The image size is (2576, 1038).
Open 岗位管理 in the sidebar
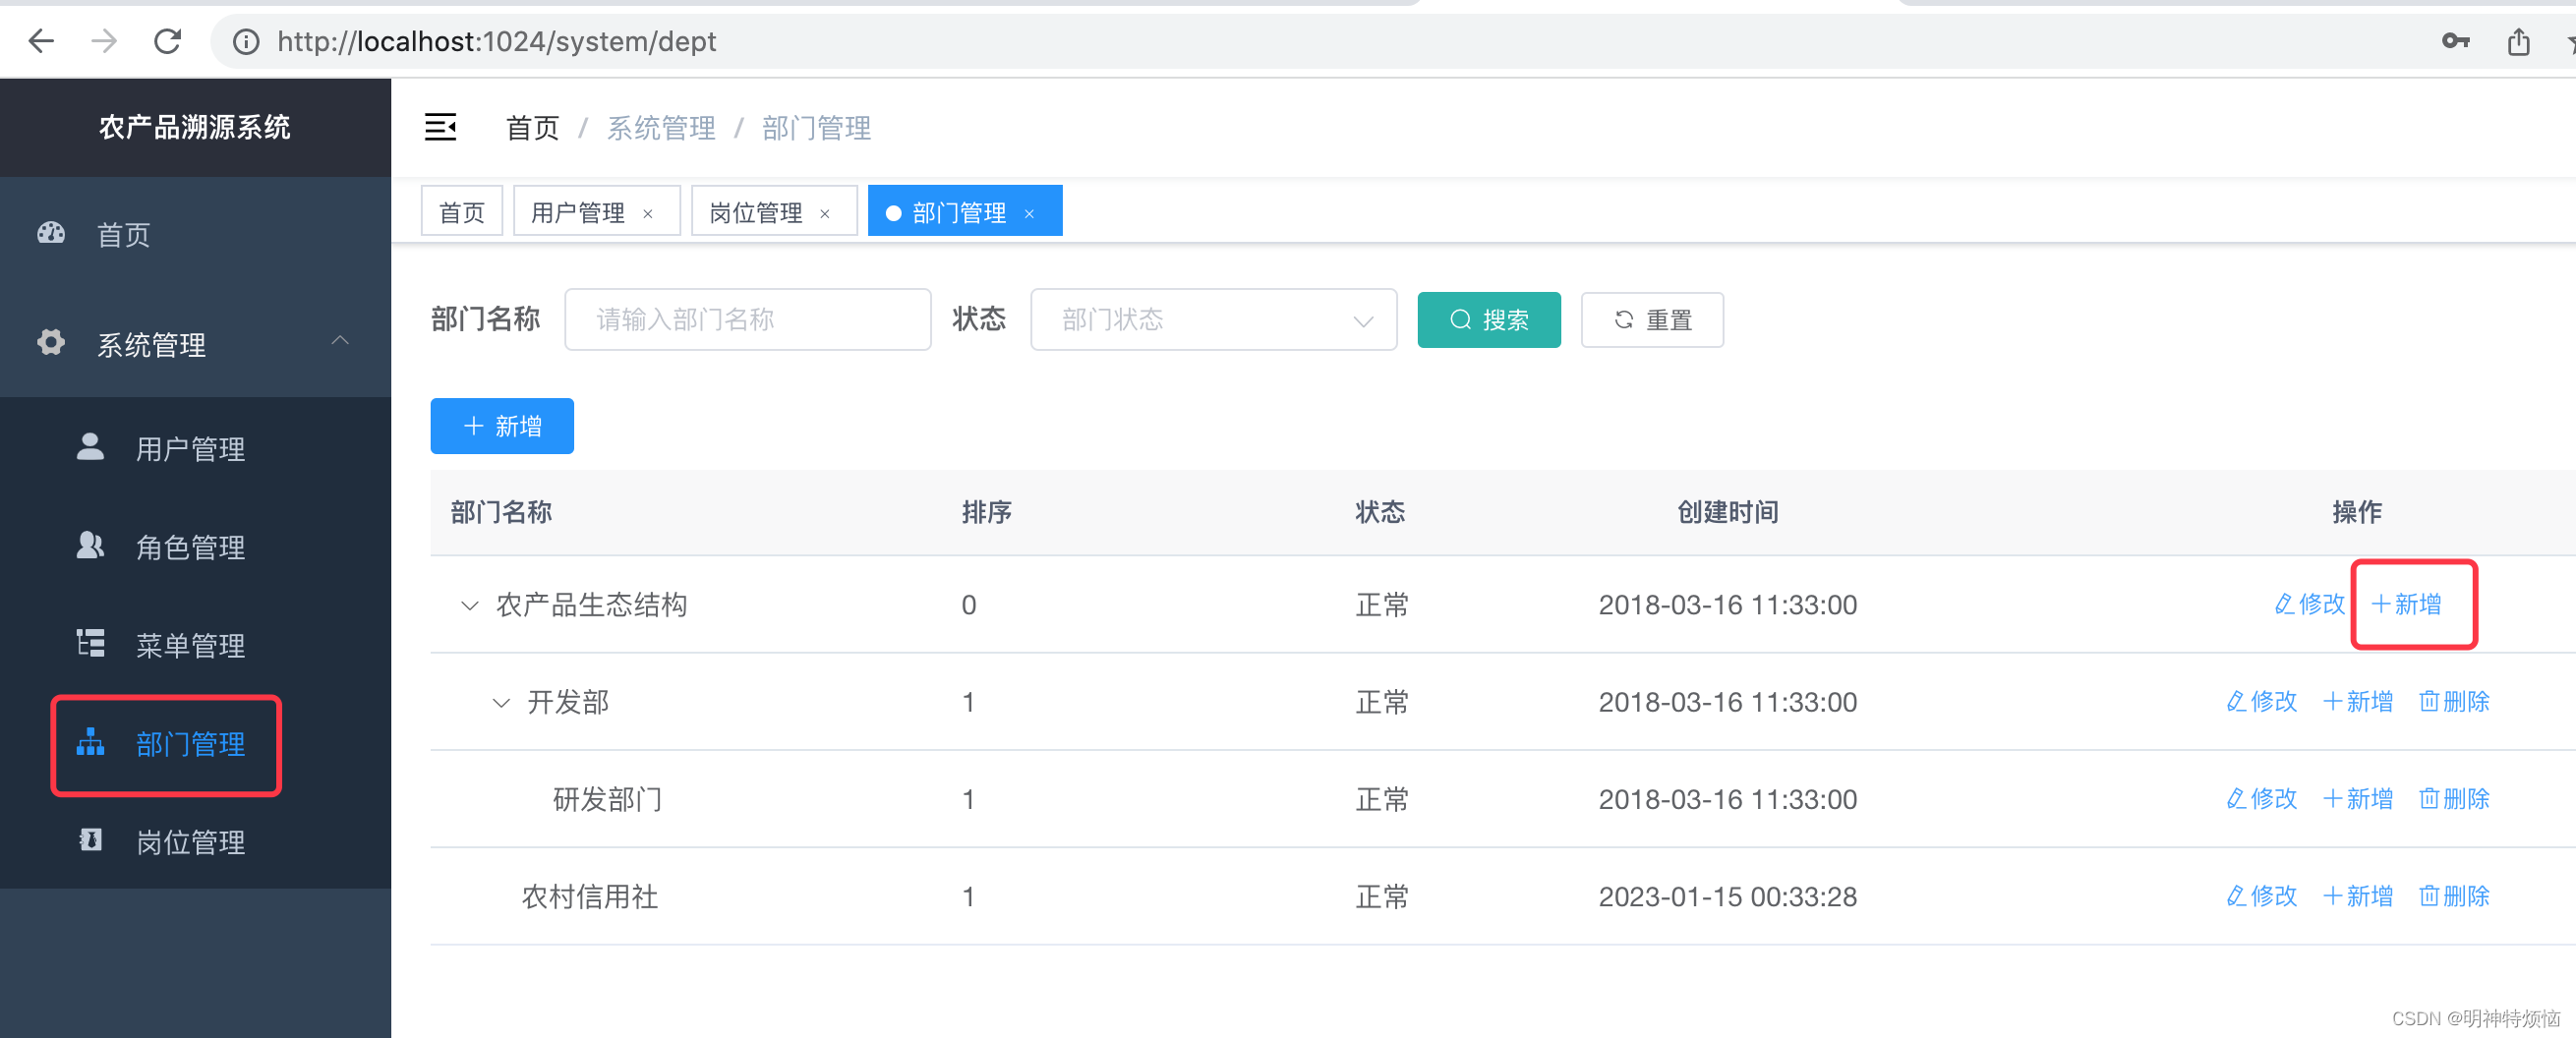pos(195,842)
